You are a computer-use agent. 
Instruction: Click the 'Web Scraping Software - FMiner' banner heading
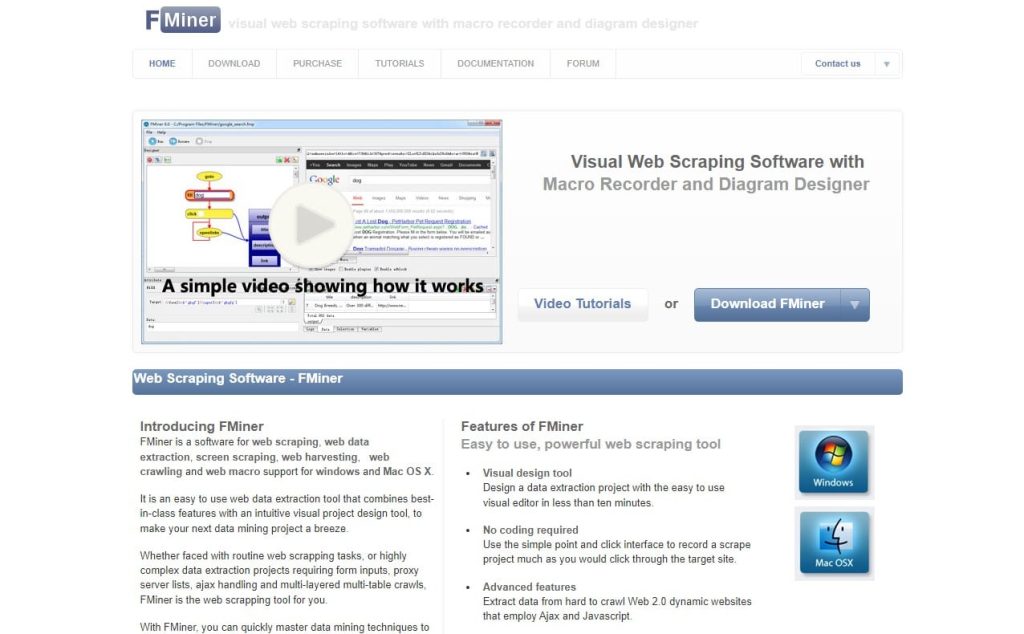pyautogui.click(x=238, y=379)
